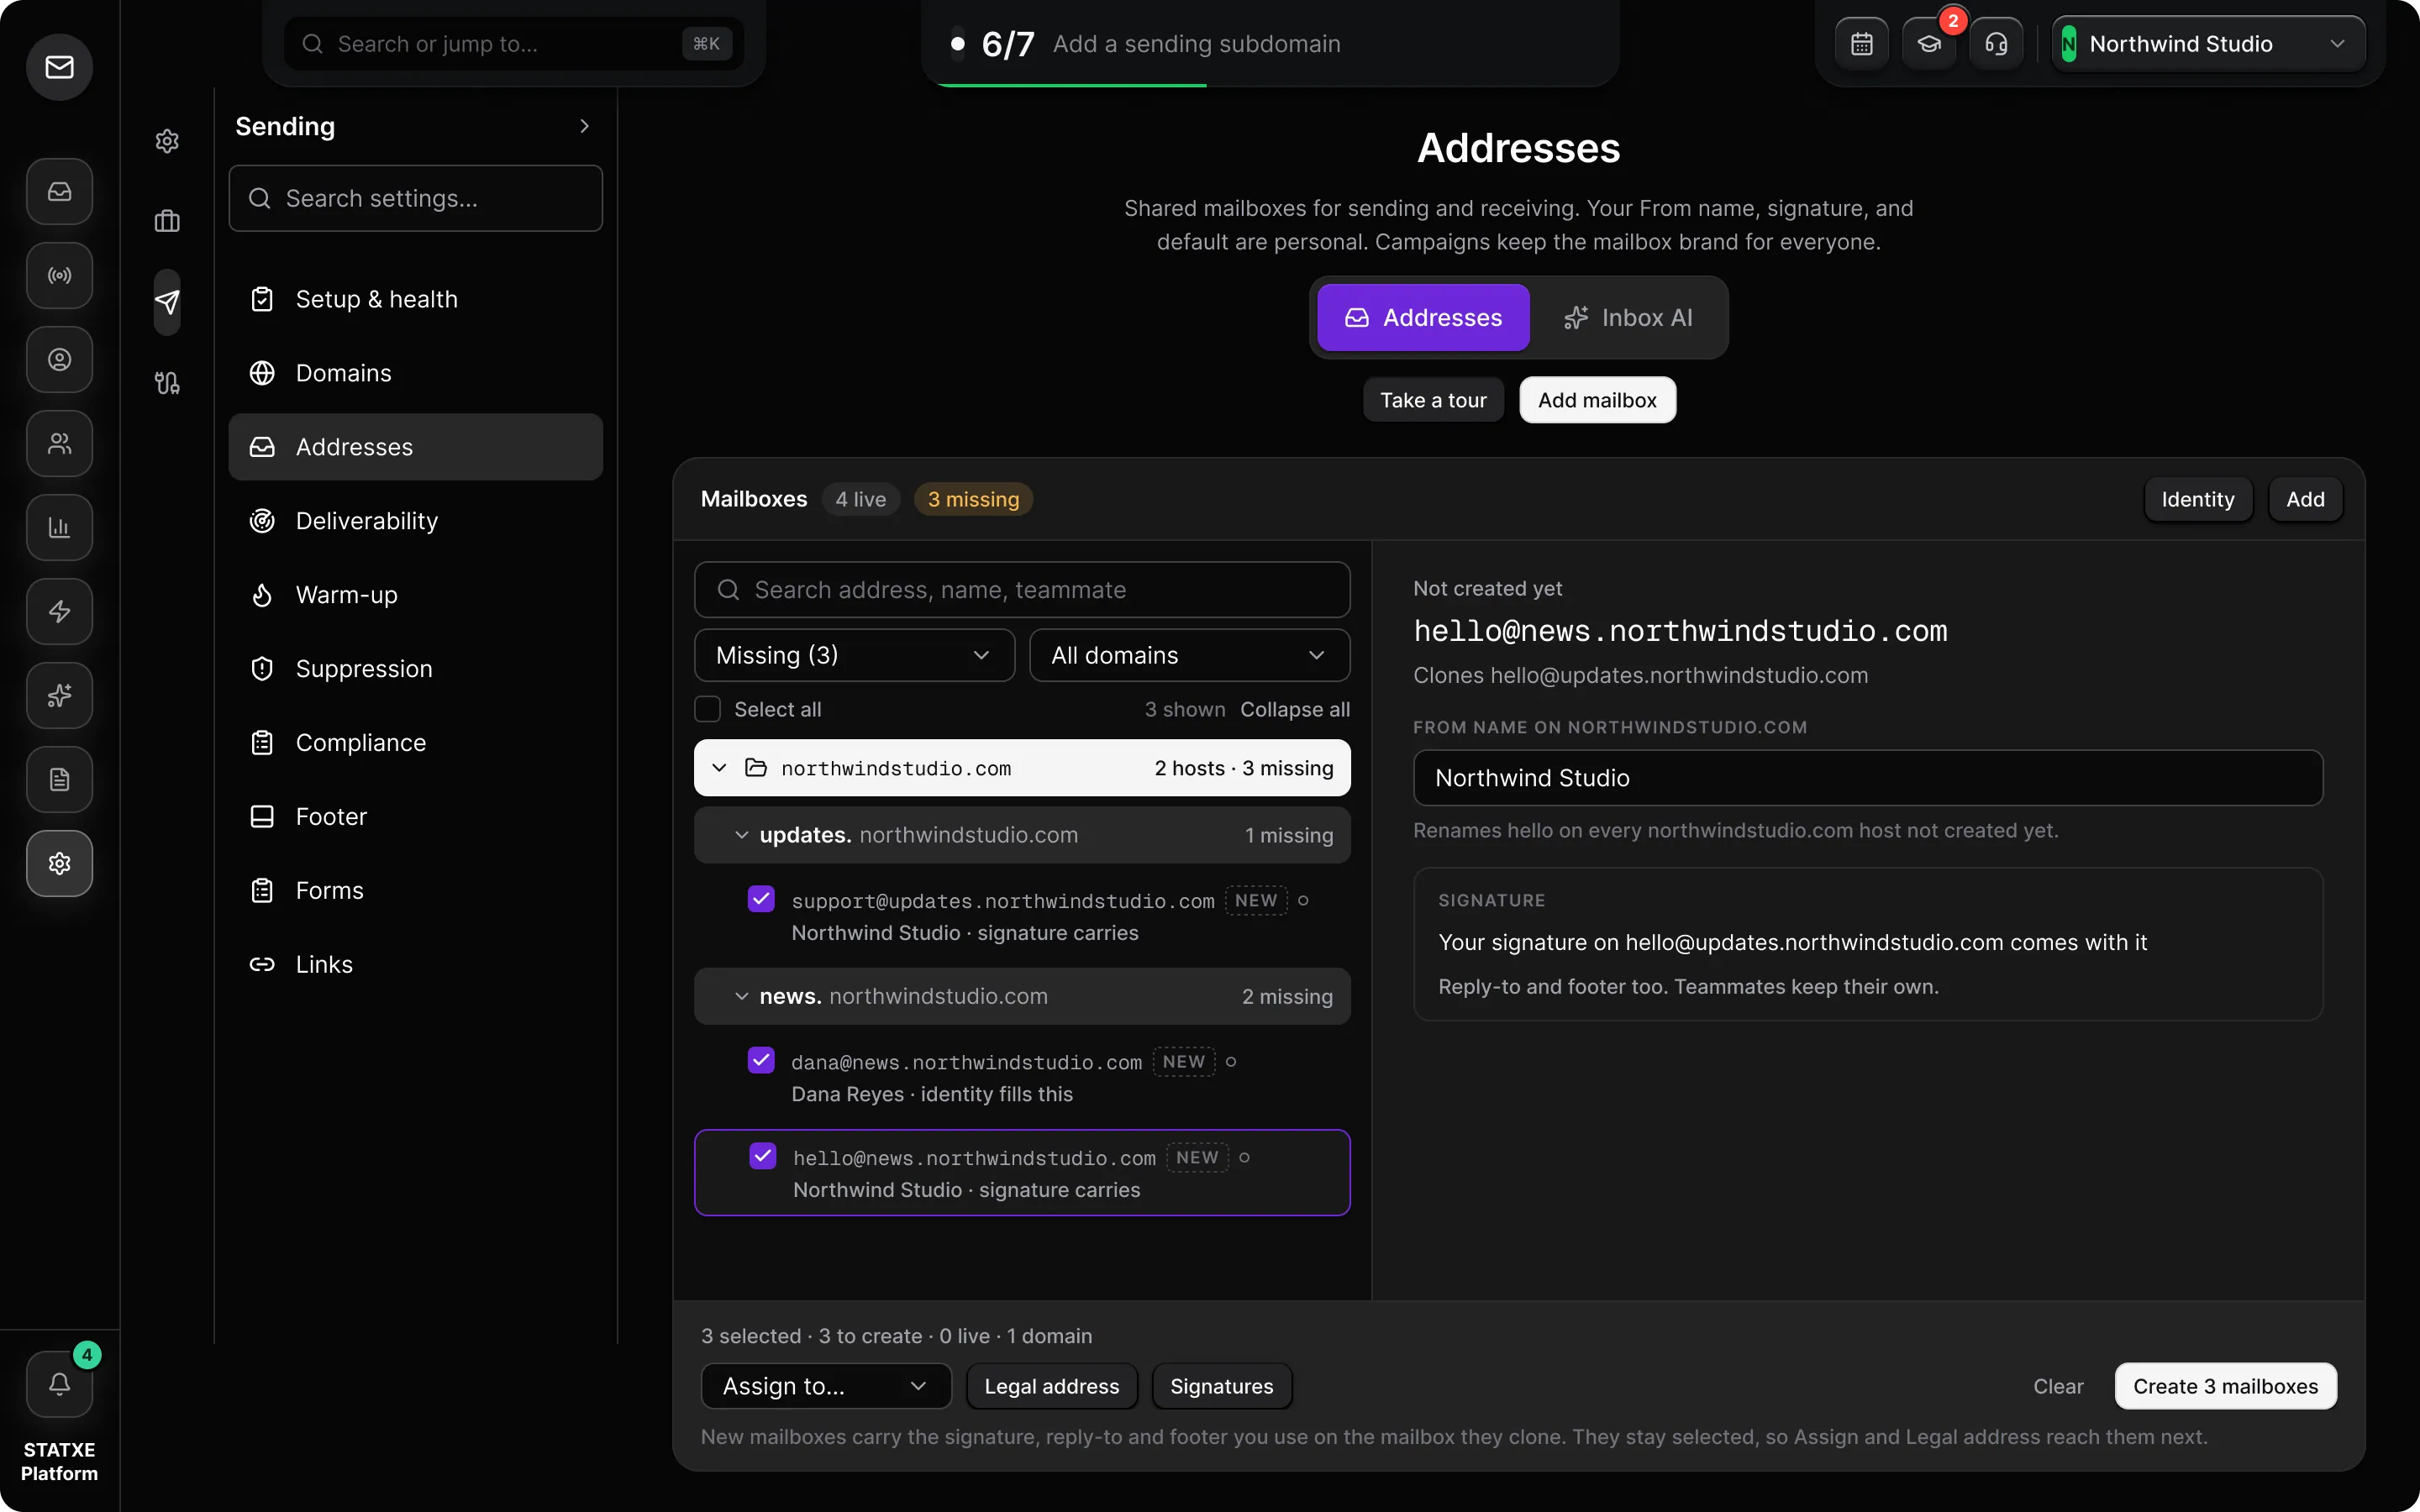
Task: Open the graduation cap icon with badge 2
Action: pyautogui.click(x=1929, y=44)
